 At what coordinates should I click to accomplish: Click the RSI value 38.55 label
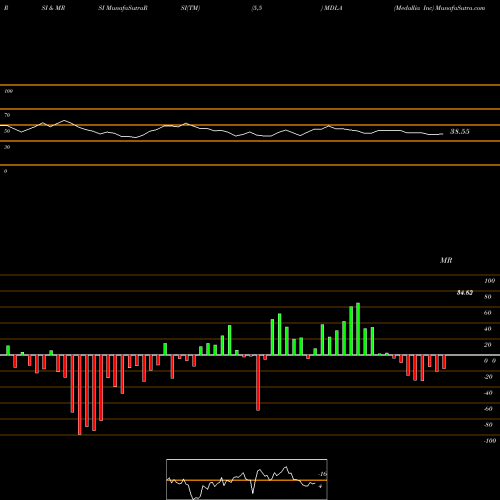pos(460,131)
